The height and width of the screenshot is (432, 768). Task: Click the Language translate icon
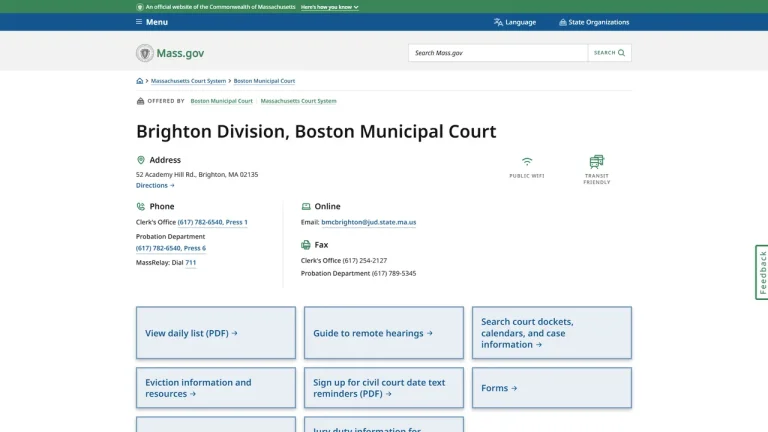click(x=498, y=22)
